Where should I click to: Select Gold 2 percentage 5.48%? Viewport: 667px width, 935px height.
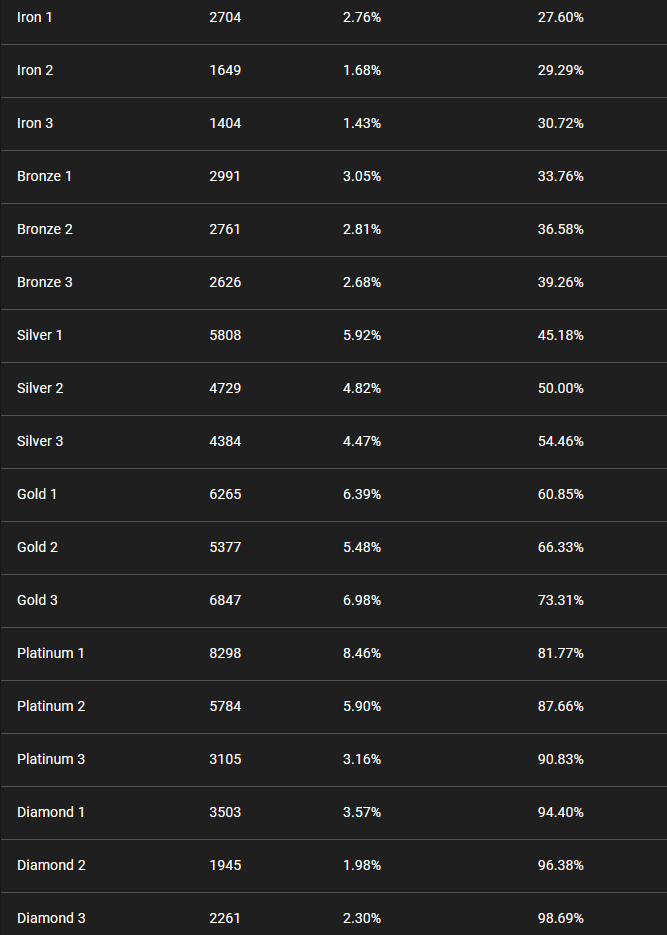tap(362, 547)
